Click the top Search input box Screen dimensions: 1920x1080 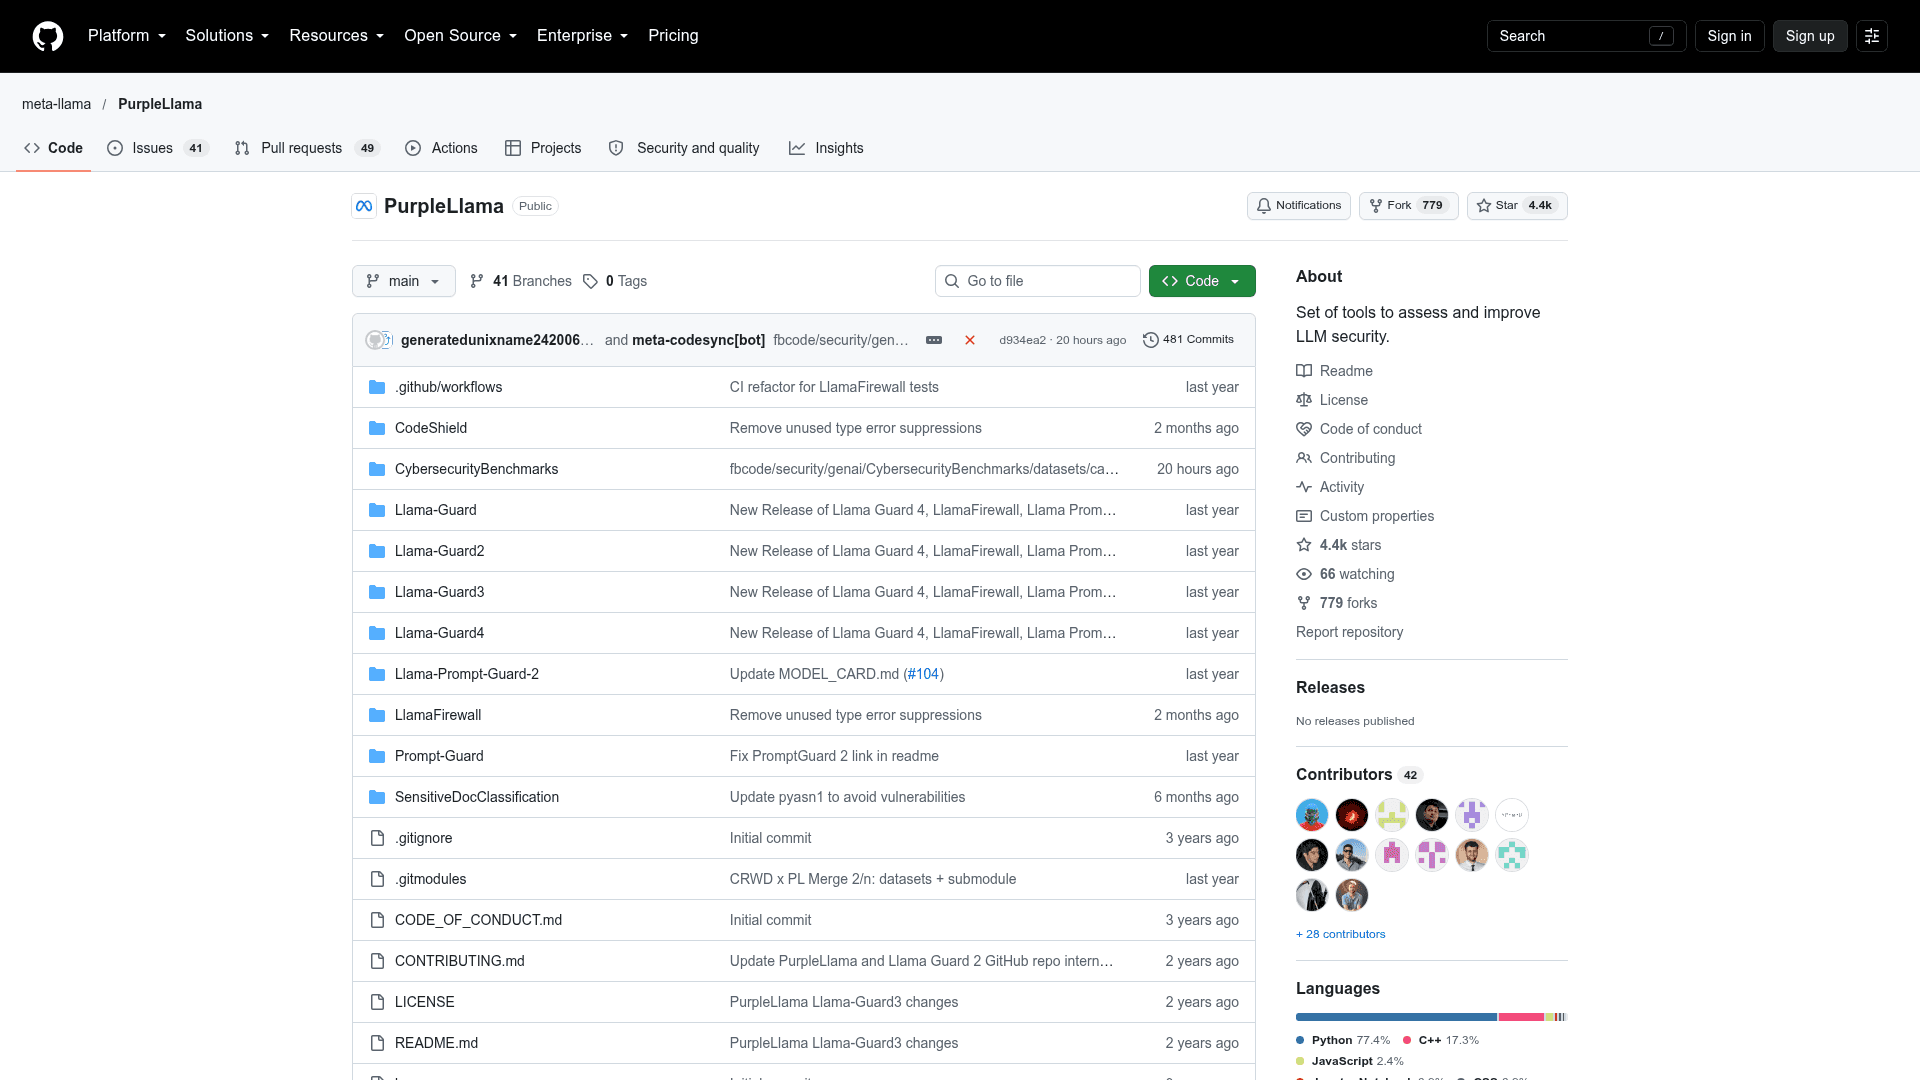click(x=1586, y=36)
